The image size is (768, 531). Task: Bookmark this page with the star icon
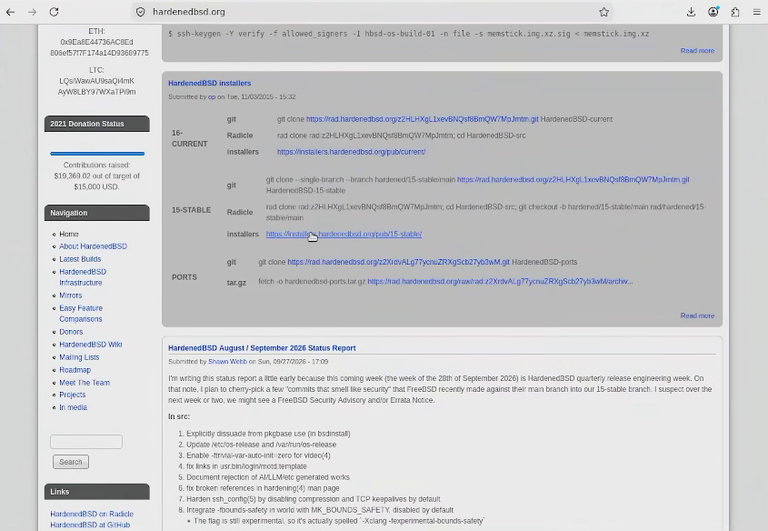point(604,12)
